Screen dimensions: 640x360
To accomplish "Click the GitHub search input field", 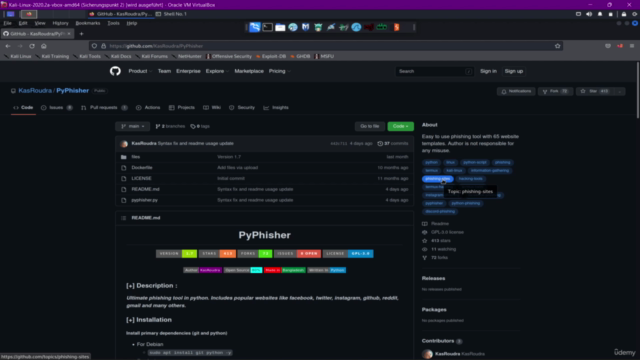I will [x=434, y=71].
